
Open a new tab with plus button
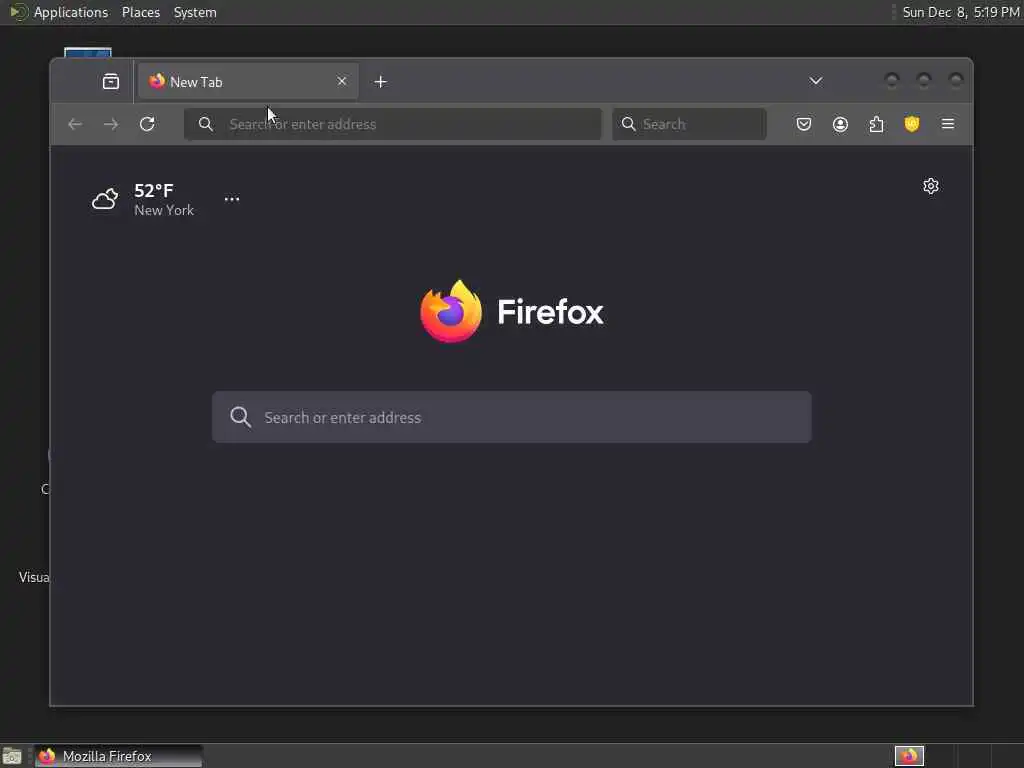pyautogui.click(x=381, y=82)
